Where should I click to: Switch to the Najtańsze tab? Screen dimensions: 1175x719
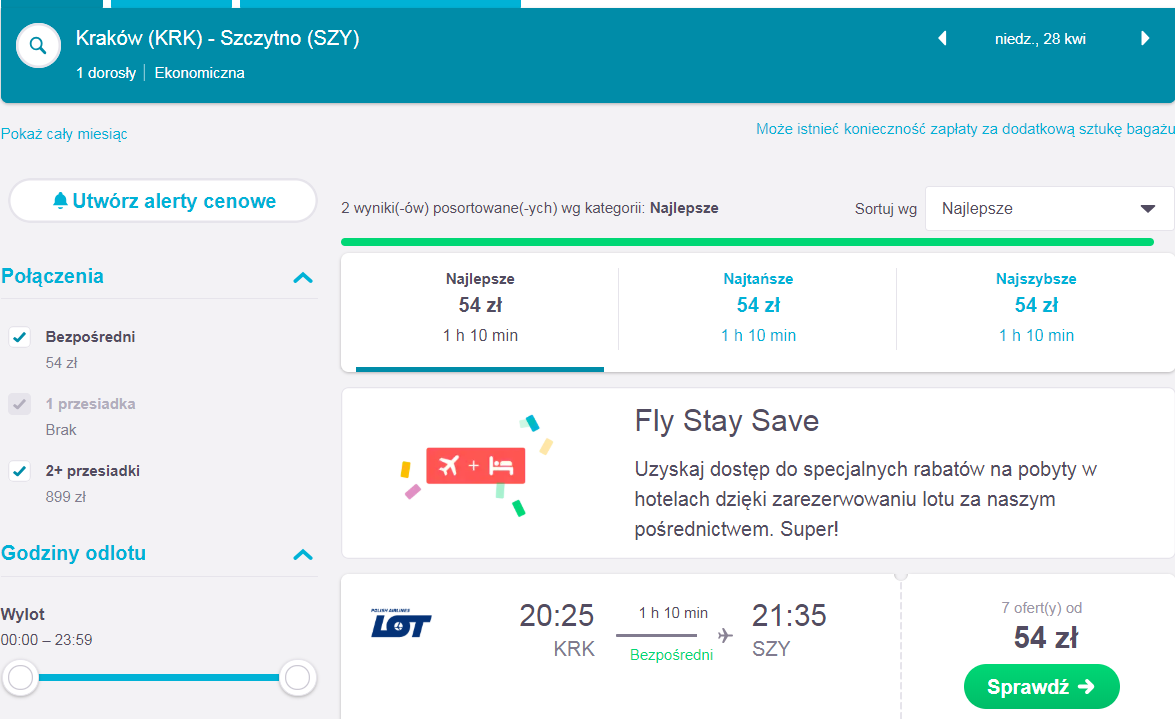click(758, 308)
